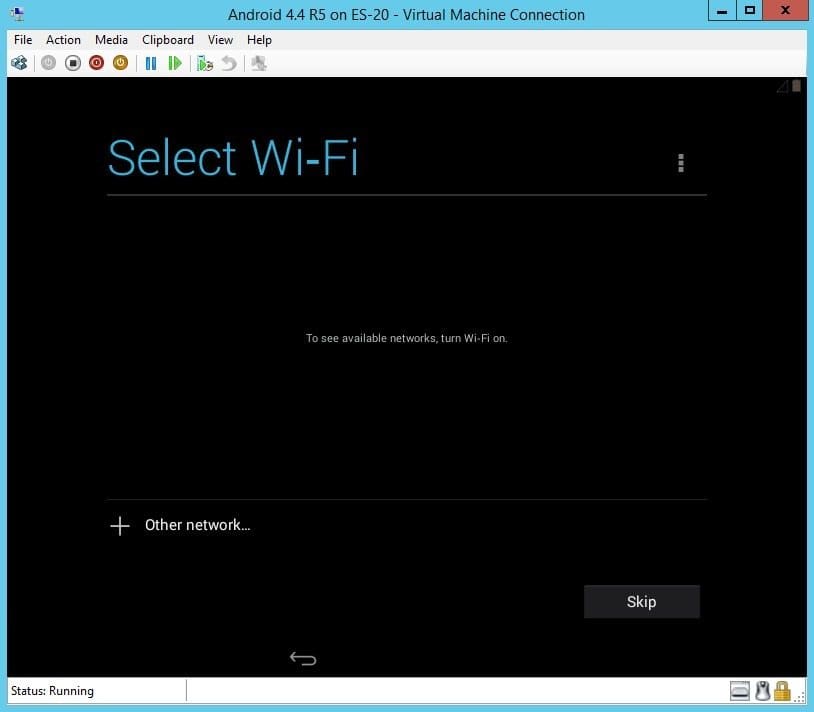Open the Help menu
This screenshot has height=712, width=814.
coord(259,40)
